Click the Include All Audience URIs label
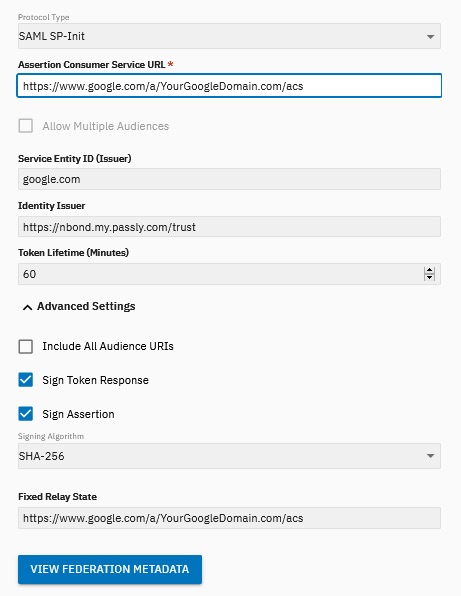The image size is (461, 596). point(108,346)
